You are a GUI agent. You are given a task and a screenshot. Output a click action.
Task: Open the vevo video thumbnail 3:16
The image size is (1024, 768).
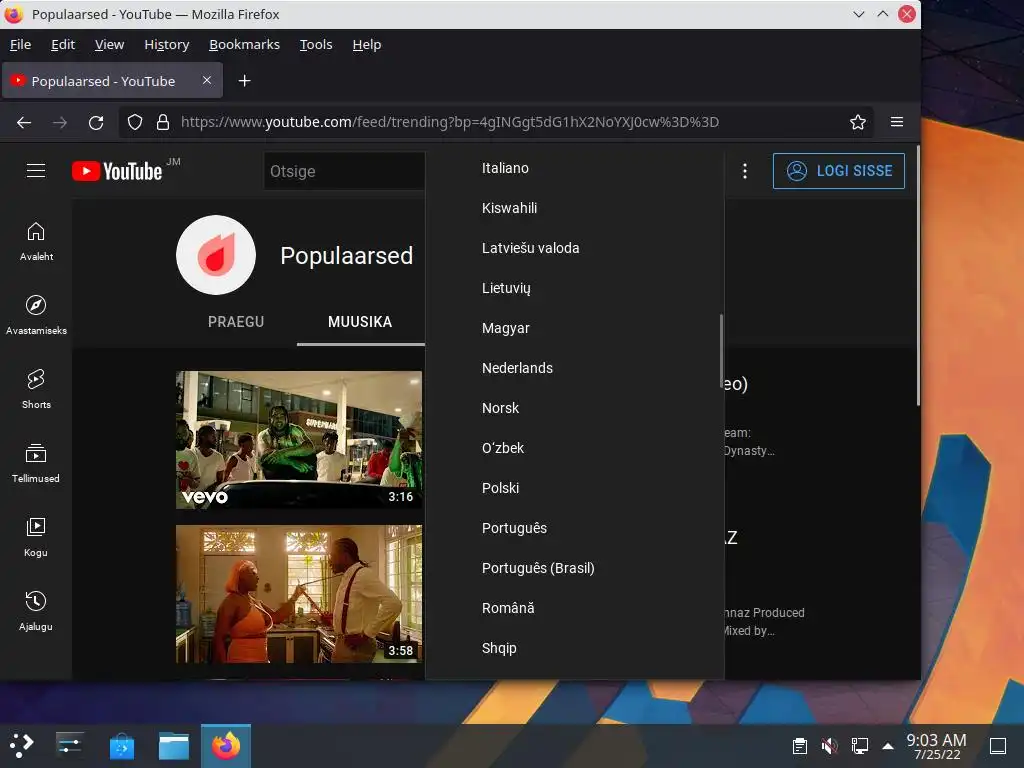point(299,440)
